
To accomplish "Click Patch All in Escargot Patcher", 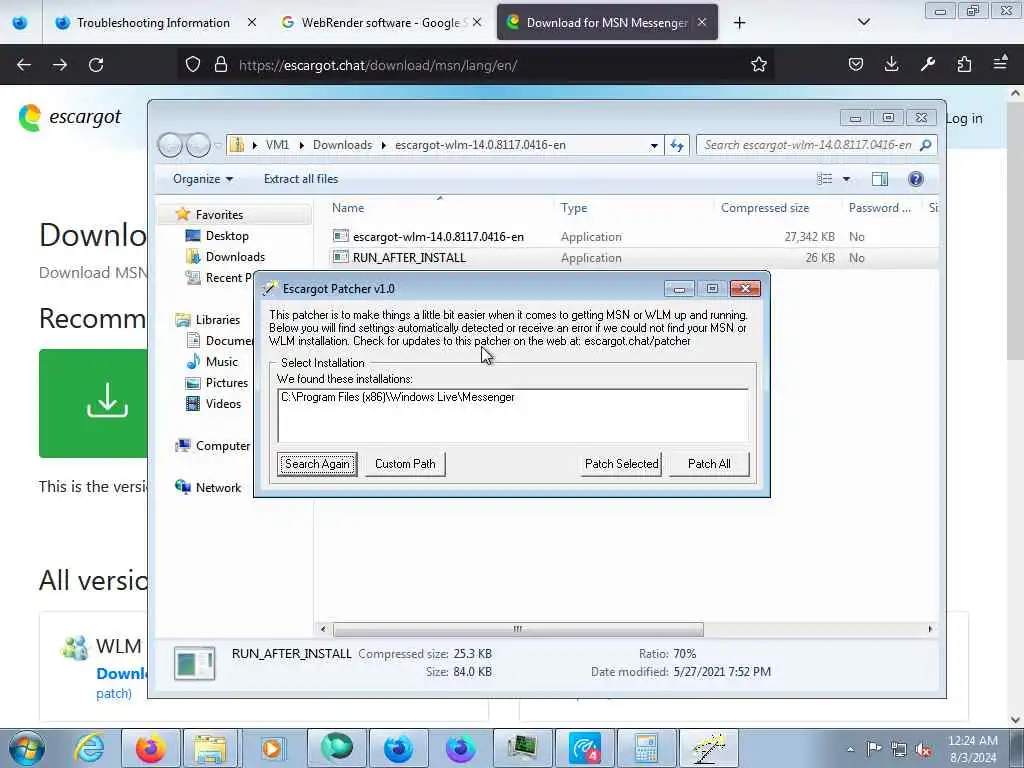I will pyautogui.click(x=709, y=464).
